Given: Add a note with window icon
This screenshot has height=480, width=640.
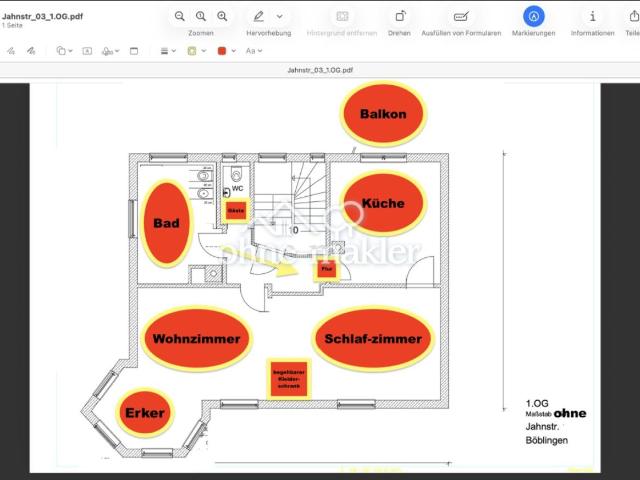Looking at the screenshot, I should point(134,51).
